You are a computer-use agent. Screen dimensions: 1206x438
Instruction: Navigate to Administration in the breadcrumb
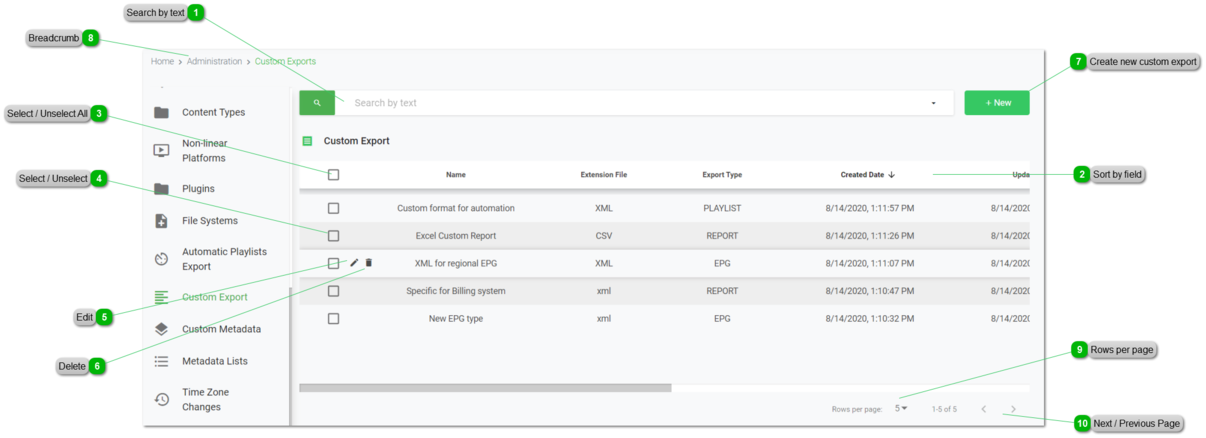214,62
